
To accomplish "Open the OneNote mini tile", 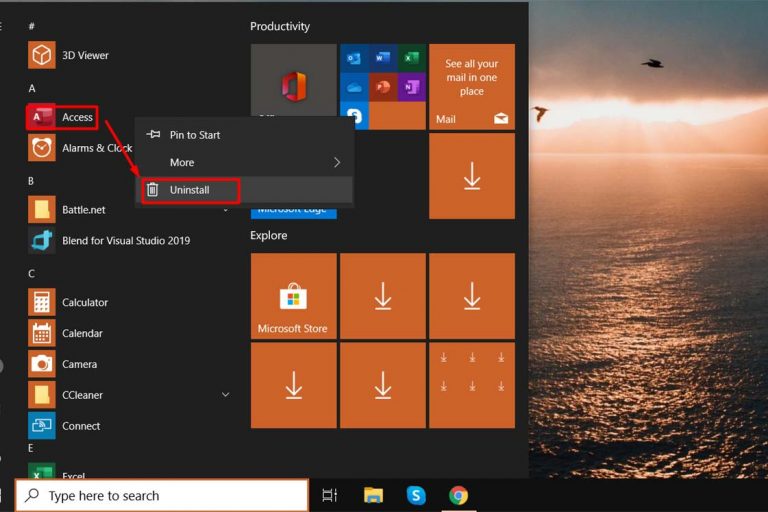I will (x=411, y=87).
